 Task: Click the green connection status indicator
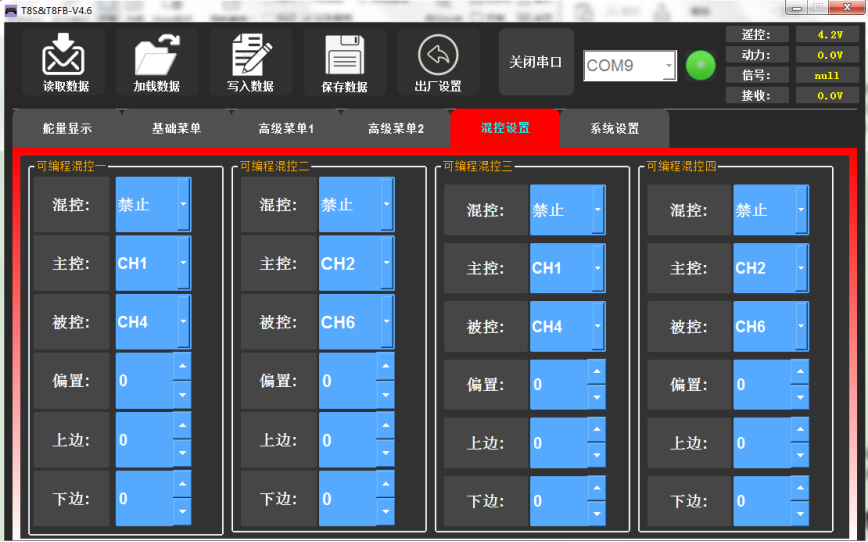click(701, 66)
